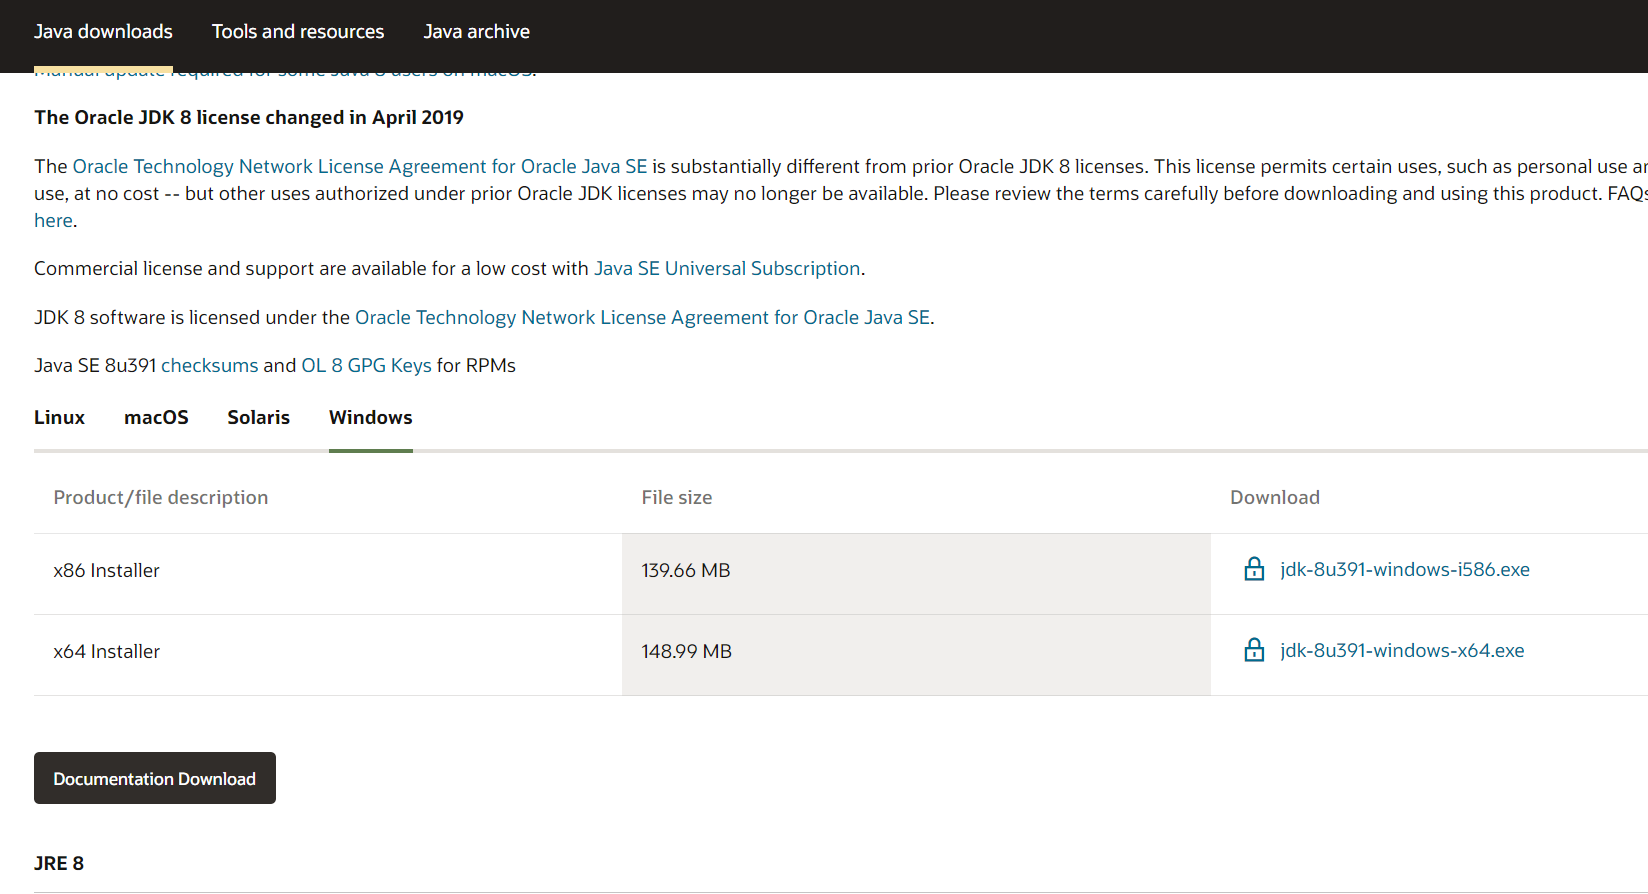Click the 'File size' column header
This screenshot has height=894, width=1648.
point(677,497)
